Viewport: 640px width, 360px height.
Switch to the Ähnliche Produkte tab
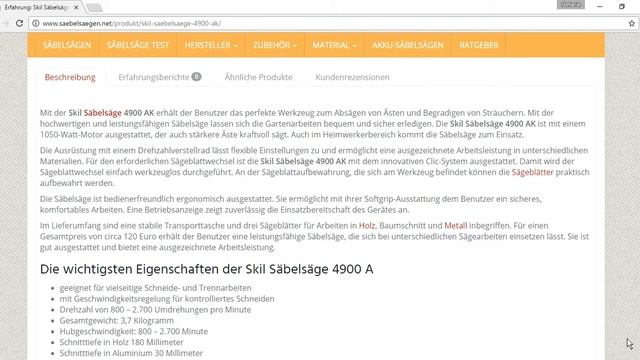(x=258, y=77)
